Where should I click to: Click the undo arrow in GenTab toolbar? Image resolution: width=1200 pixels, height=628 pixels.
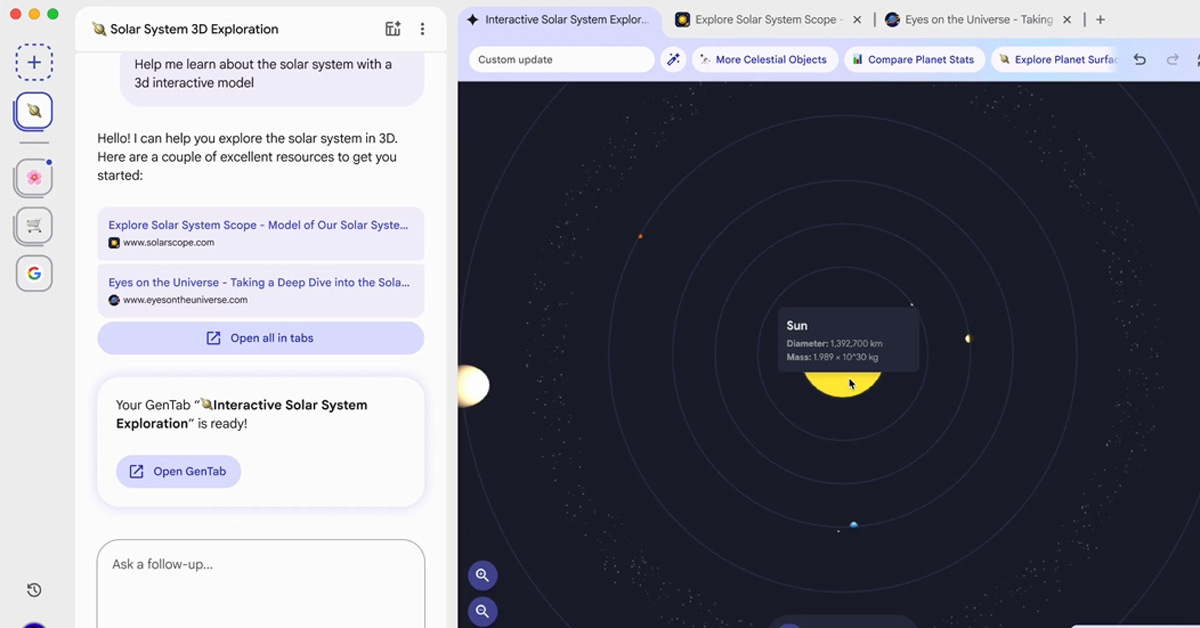point(1139,60)
